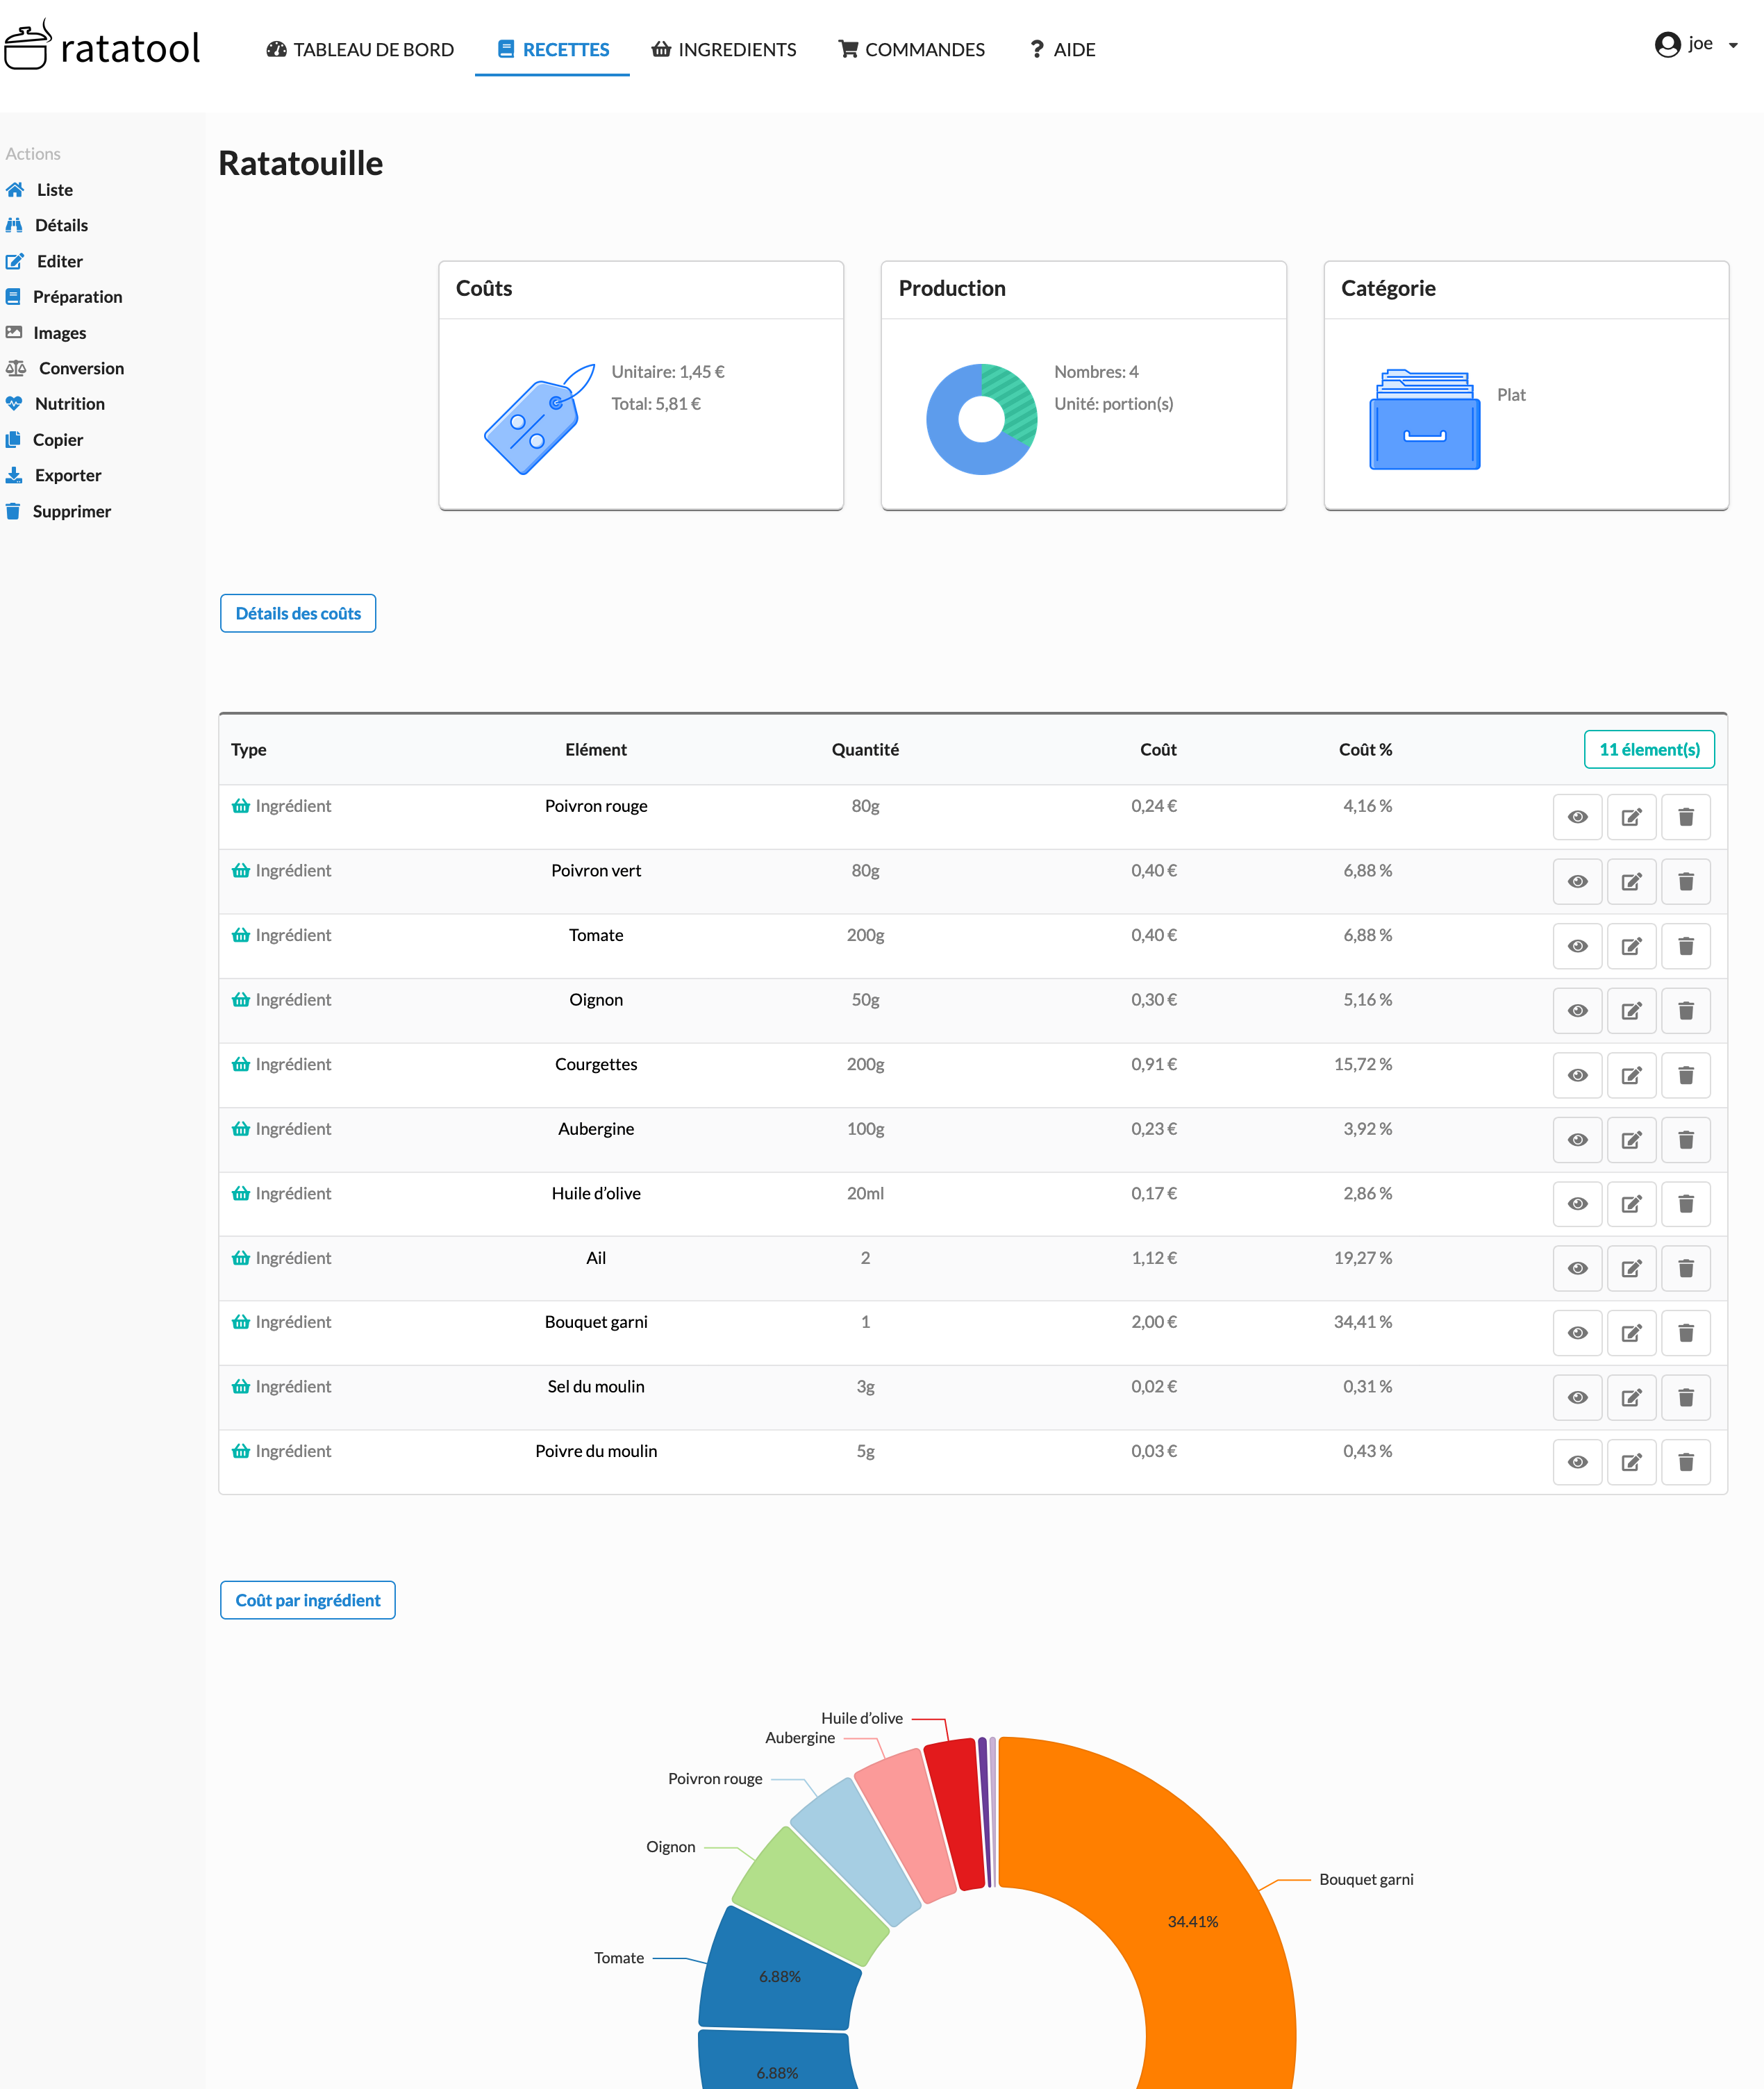Click Editer in the sidebar
The image size is (1764, 2089).
click(x=45, y=261)
